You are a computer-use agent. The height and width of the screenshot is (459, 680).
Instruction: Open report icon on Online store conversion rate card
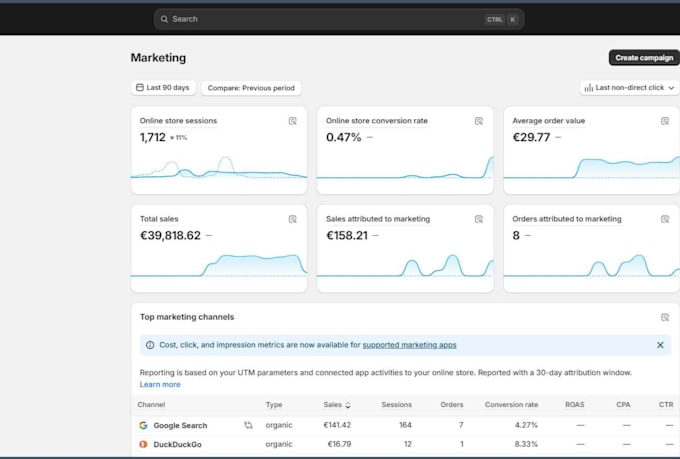pyautogui.click(x=479, y=121)
